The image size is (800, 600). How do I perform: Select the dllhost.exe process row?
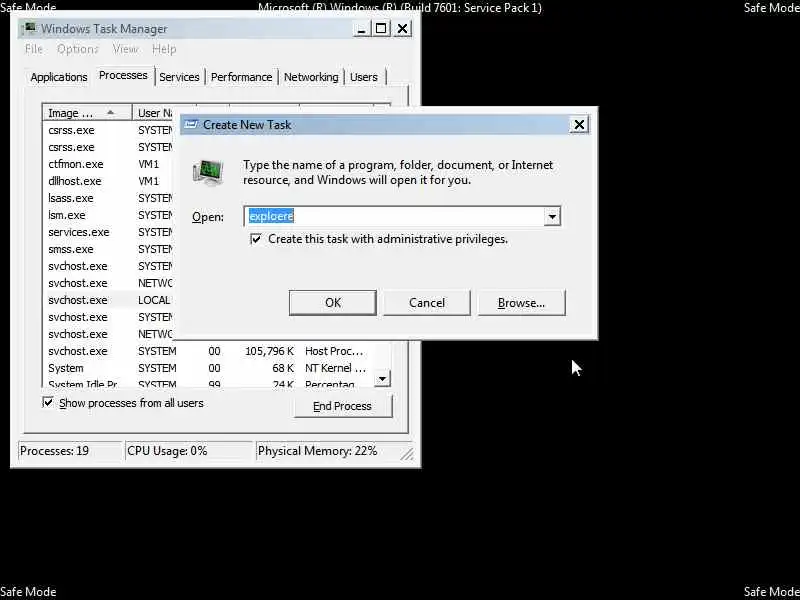[x=108, y=181]
